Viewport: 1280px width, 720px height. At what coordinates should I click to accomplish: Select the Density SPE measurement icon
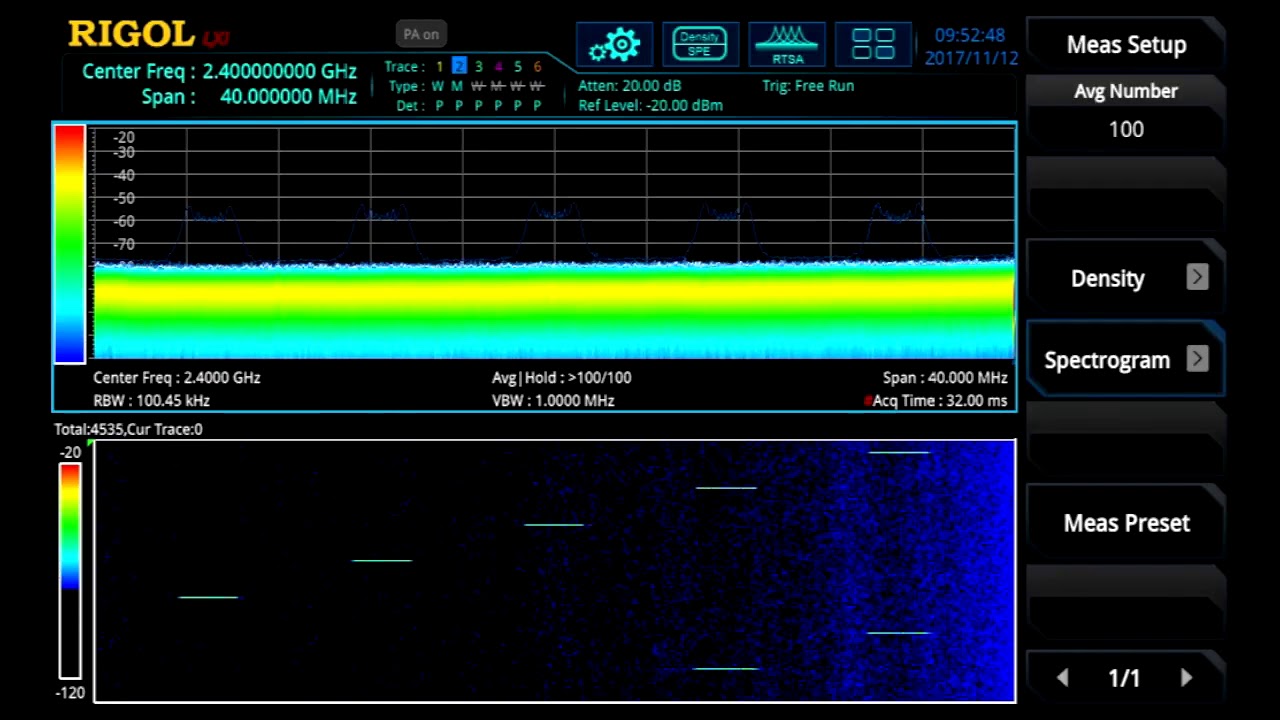[700, 45]
